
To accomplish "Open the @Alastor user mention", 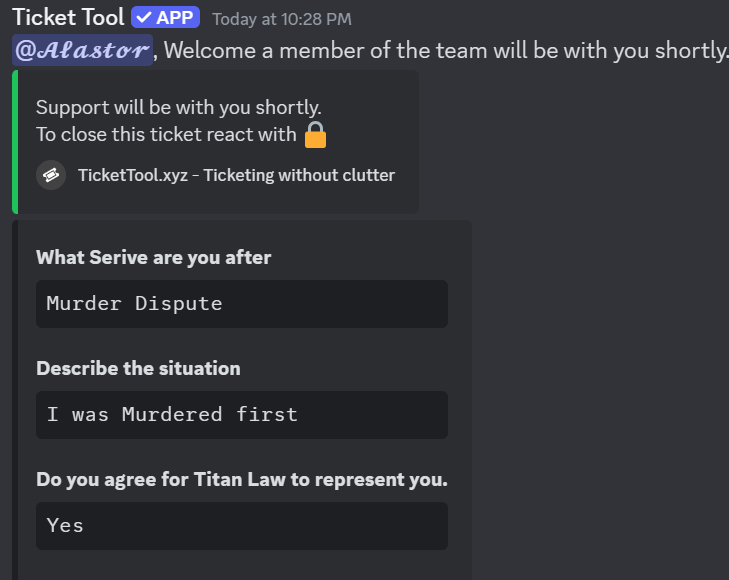I will 82,50.
